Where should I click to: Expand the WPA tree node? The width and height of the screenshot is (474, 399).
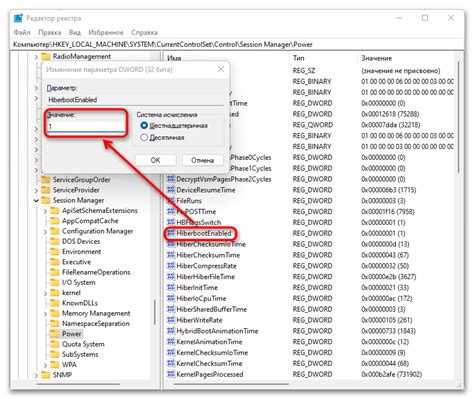point(45,365)
